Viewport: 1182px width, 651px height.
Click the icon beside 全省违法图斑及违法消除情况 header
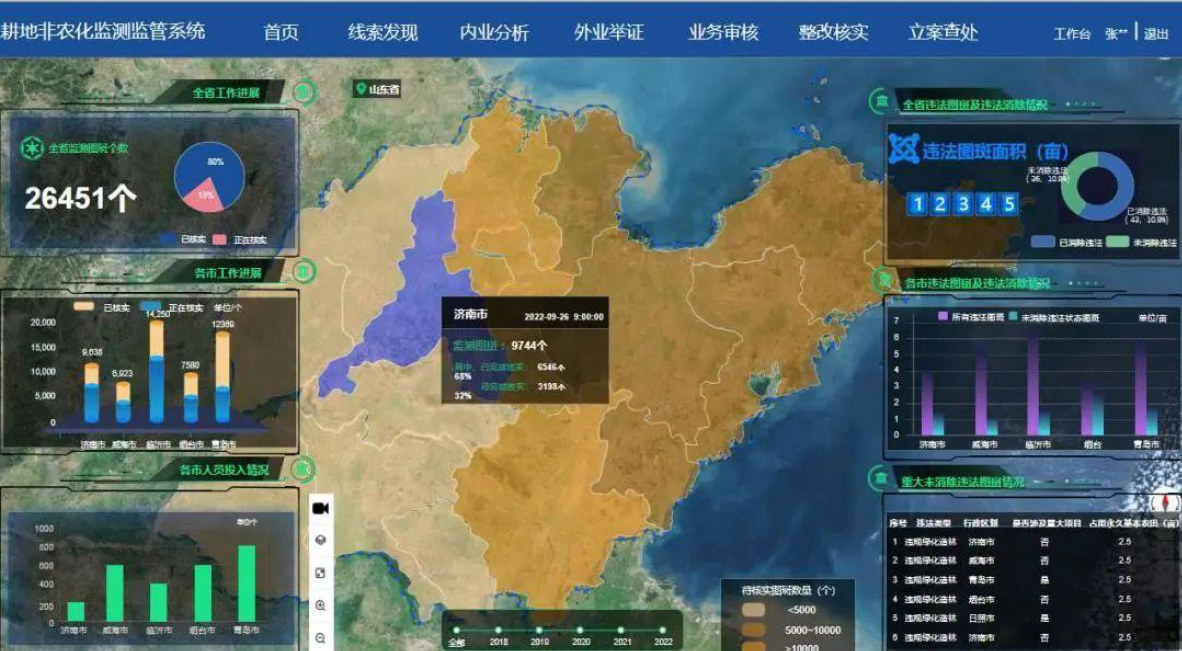pyautogui.click(x=880, y=100)
